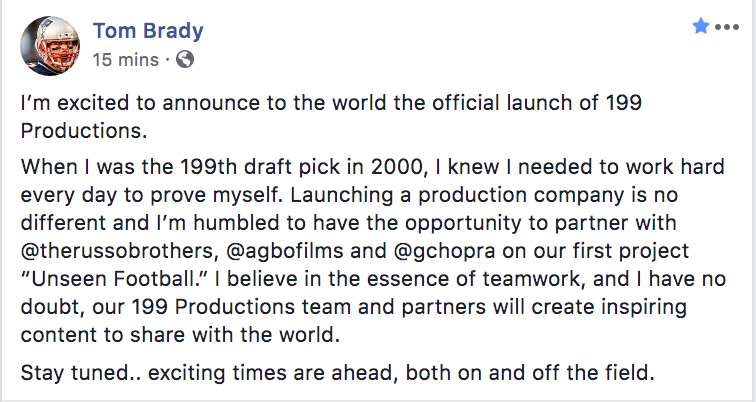Click the globe public privacy icon
Viewport: 756px width, 402px height.
tap(184, 59)
